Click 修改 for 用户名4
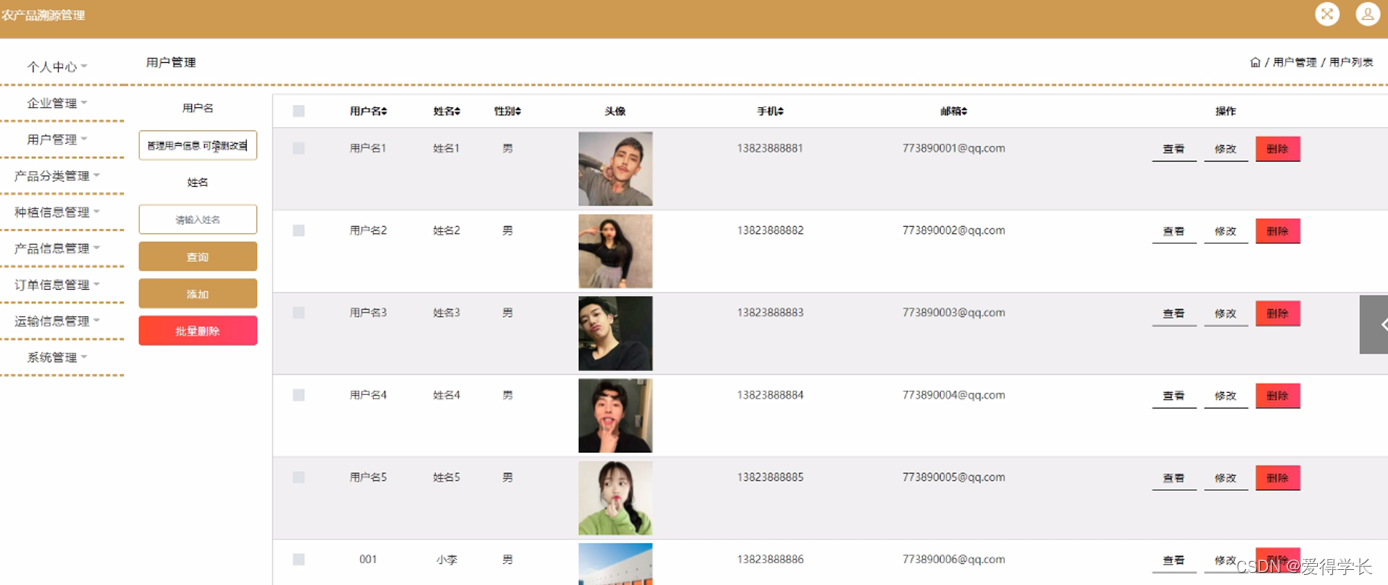The image size is (1388, 585). 1226,396
